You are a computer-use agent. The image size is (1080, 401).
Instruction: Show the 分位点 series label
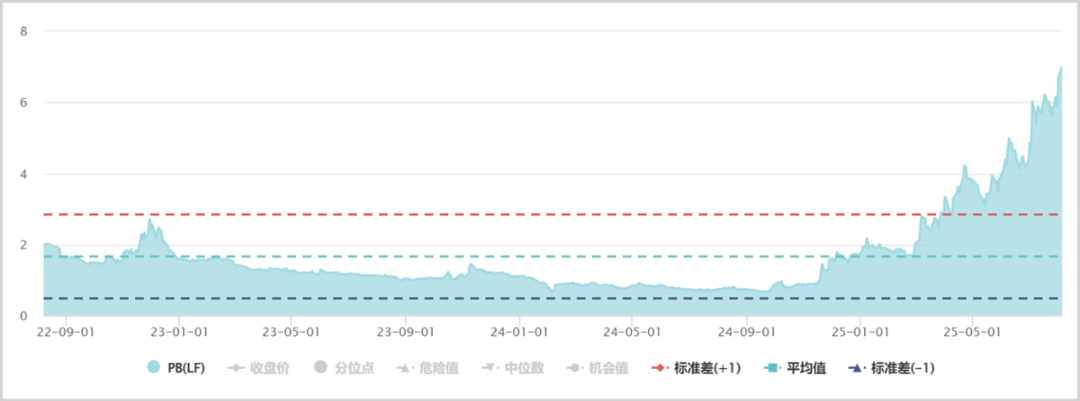pyautogui.click(x=355, y=368)
